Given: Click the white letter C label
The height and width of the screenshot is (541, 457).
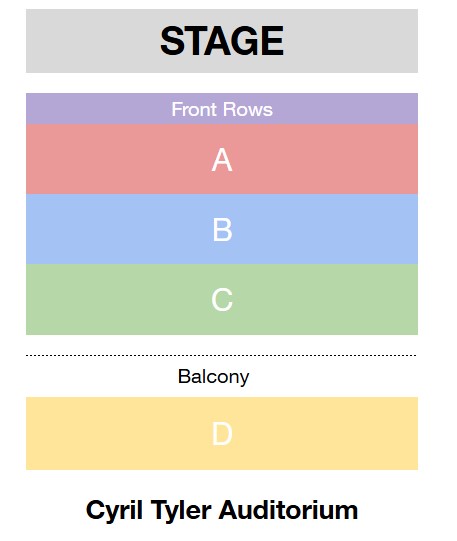Looking at the screenshot, I should coord(222,300).
